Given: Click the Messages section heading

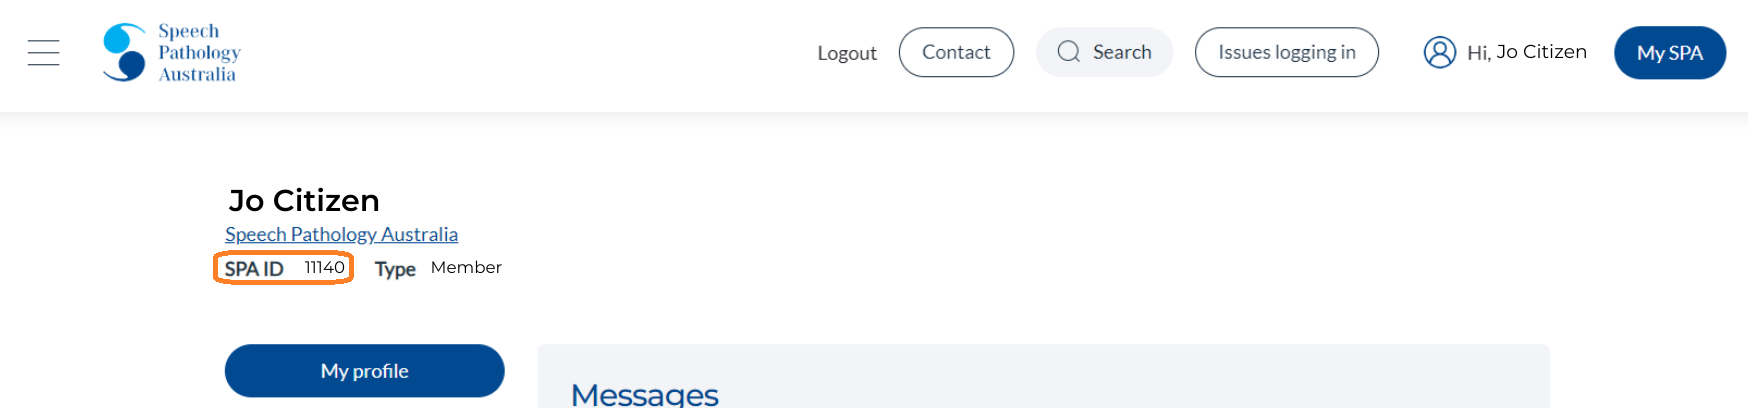Looking at the screenshot, I should pyautogui.click(x=645, y=393).
